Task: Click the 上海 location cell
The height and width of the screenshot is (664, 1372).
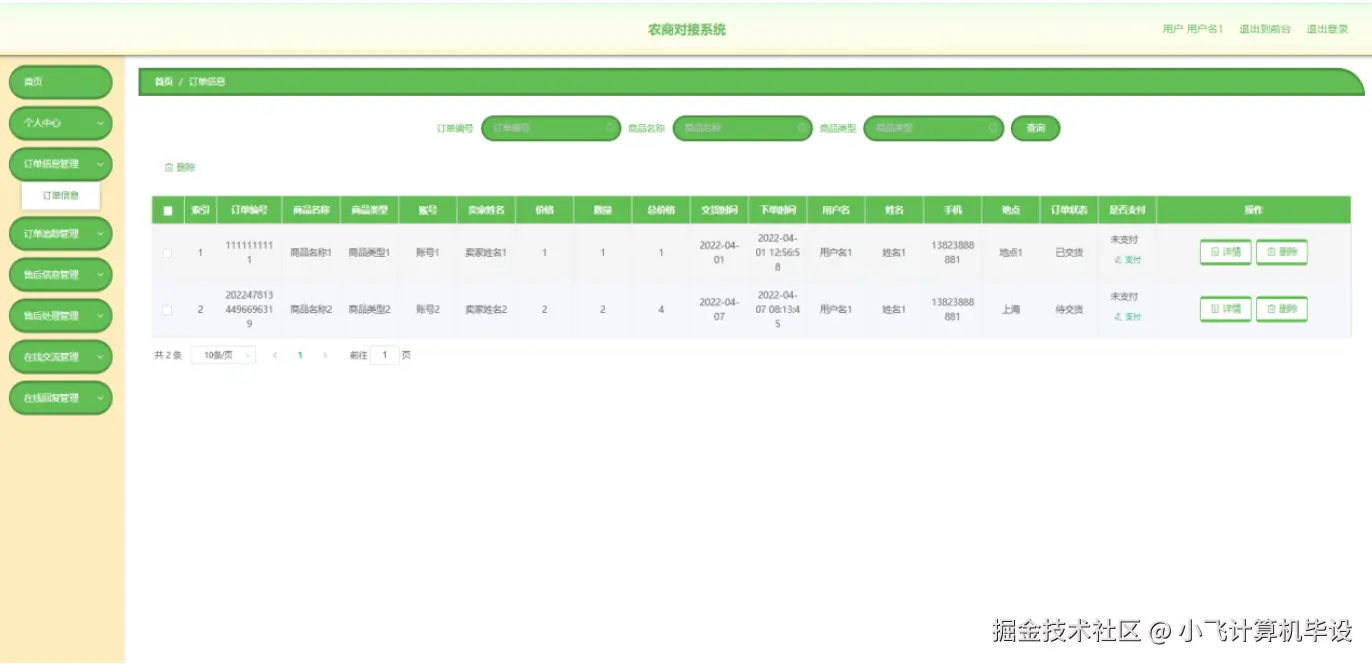Action: pyautogui.click(x=1011, y=310)
